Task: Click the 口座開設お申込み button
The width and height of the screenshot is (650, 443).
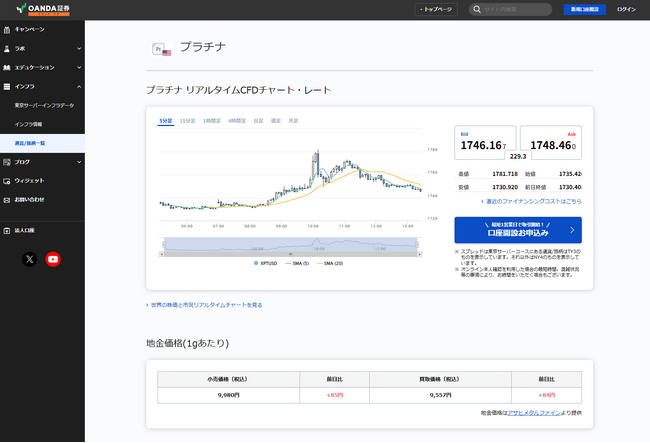Action: (518, 230)
